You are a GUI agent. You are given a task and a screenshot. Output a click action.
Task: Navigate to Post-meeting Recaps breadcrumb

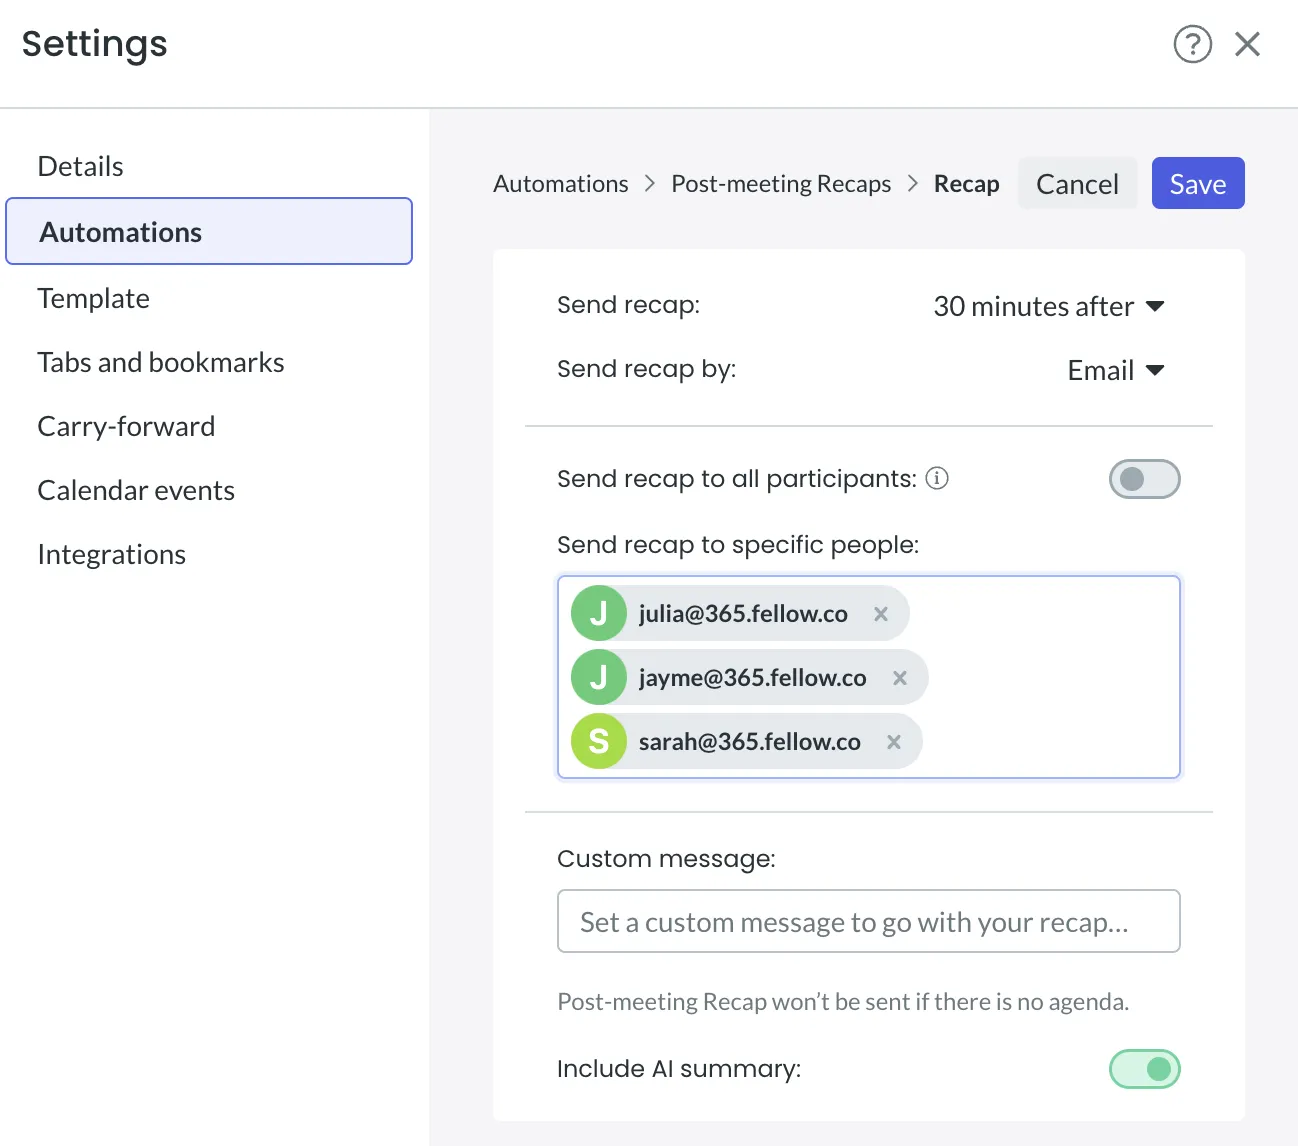(781, 184)
